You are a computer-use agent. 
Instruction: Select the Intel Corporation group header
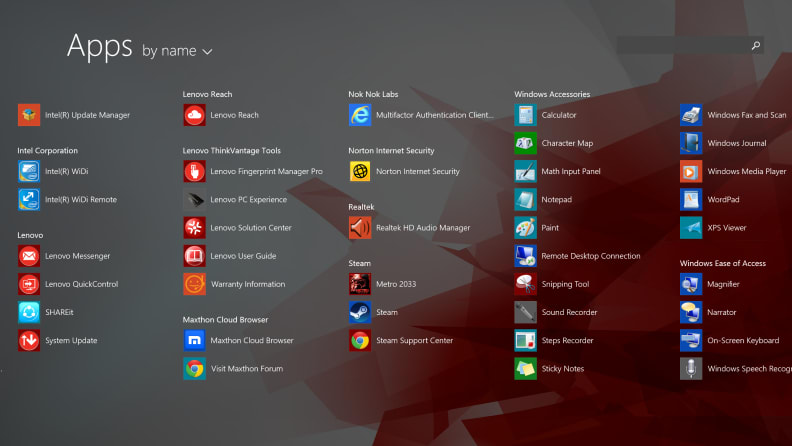[47, 151]
